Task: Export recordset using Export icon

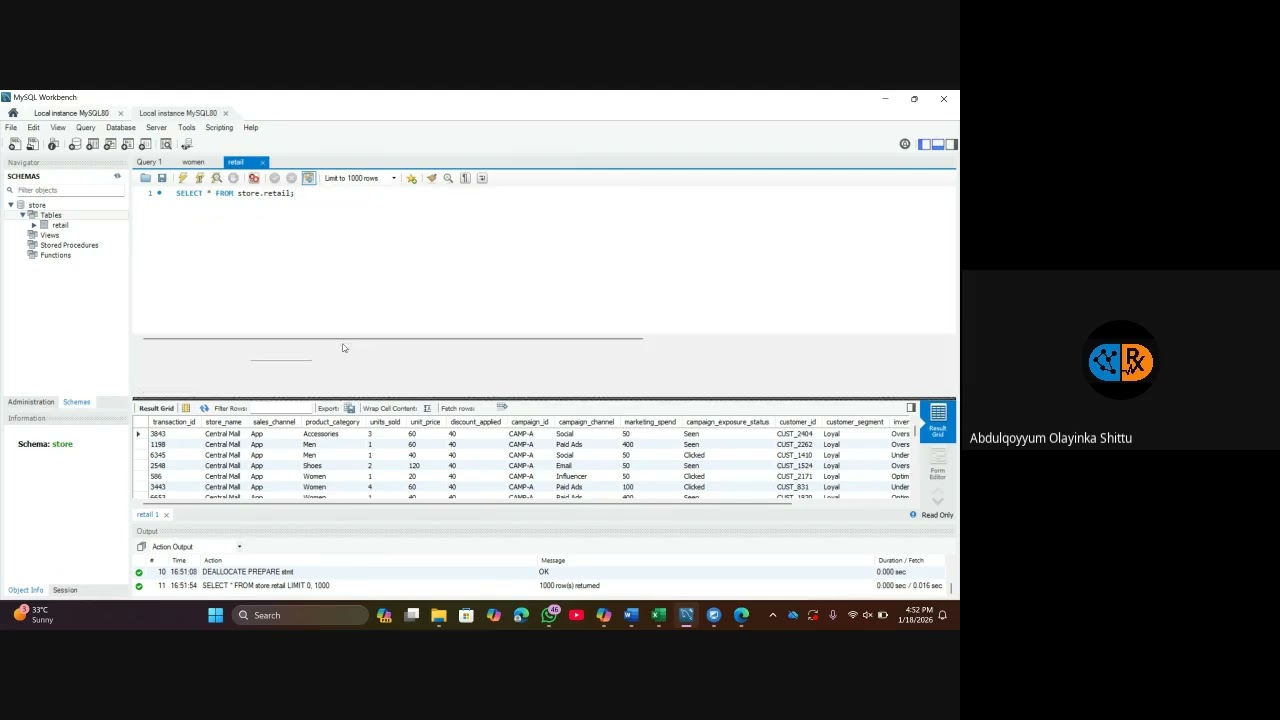Action: click(349, 408)
